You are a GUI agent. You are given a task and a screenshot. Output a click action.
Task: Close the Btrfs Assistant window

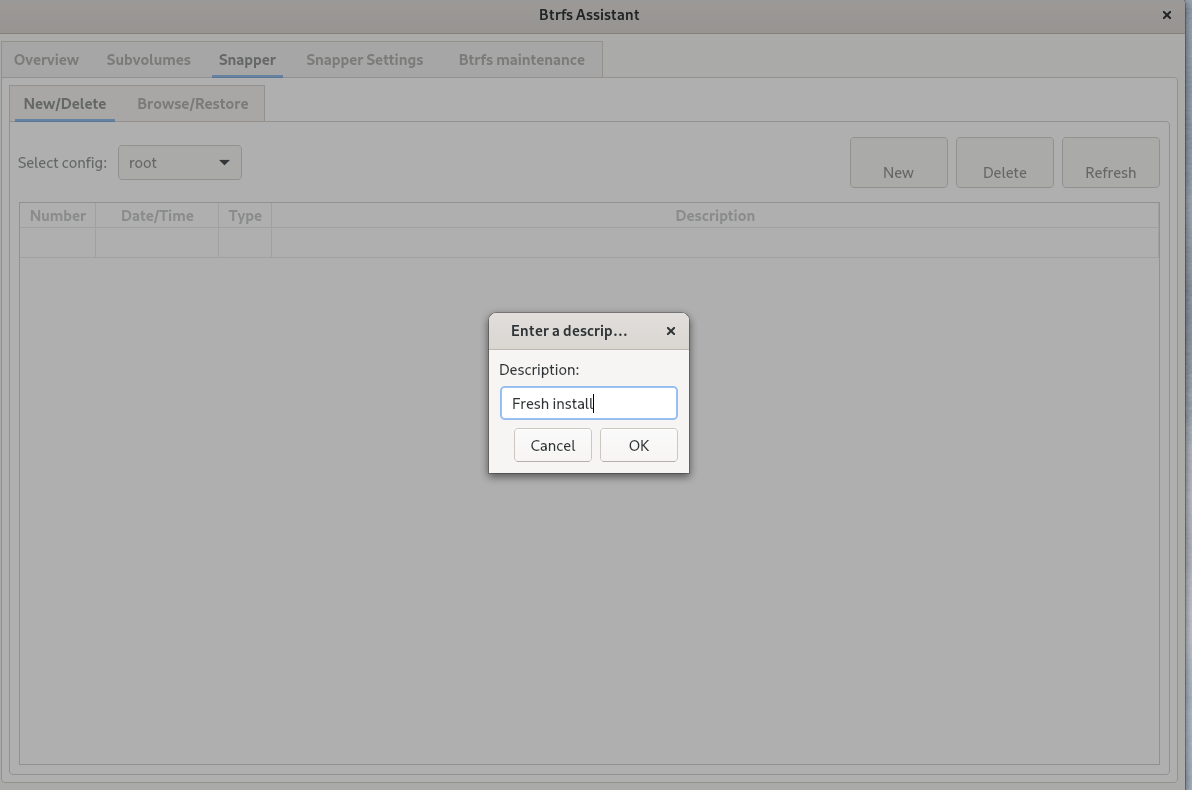pos(1167,14)
